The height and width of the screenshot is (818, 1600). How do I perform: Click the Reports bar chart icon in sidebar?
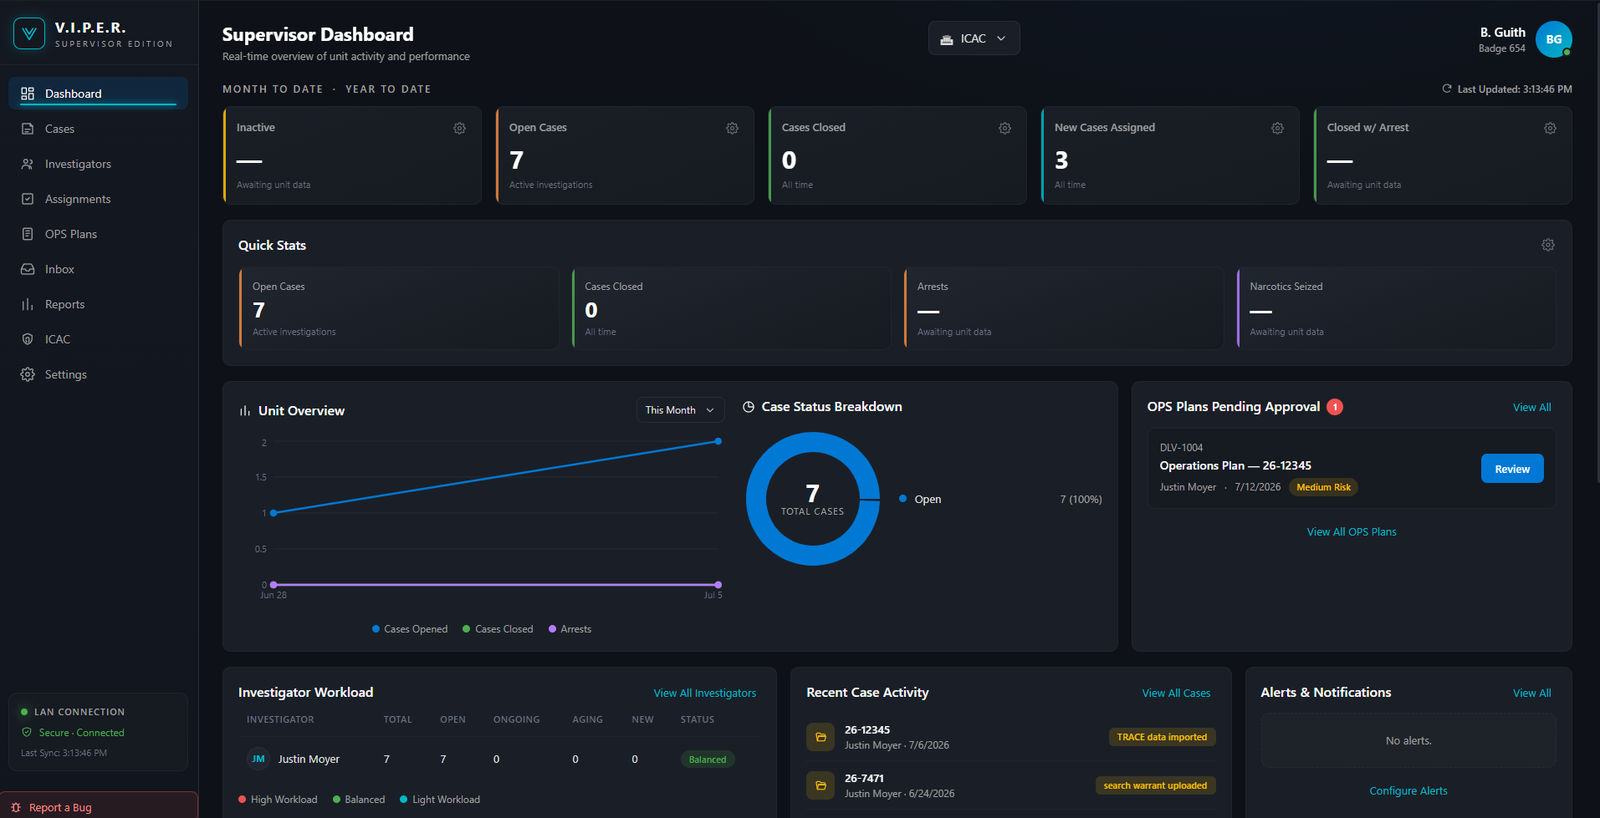pos(27,304)
